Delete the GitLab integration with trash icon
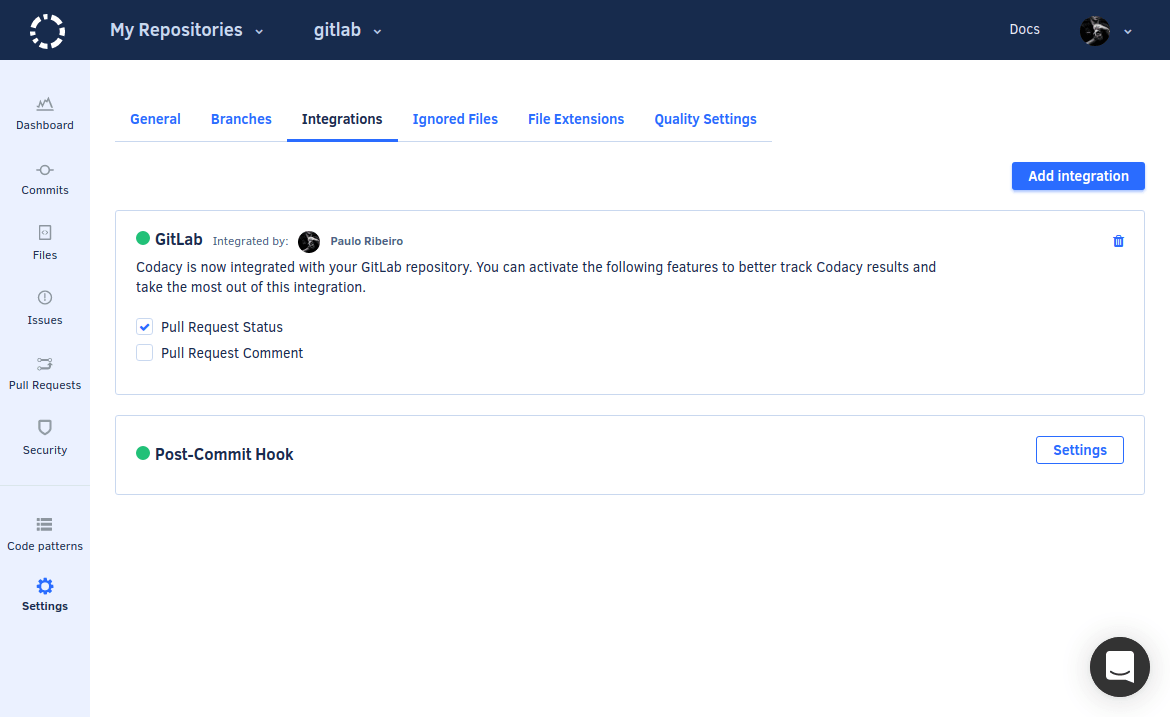This screenshot has width=1170, height=717. tap(1118, 241)
